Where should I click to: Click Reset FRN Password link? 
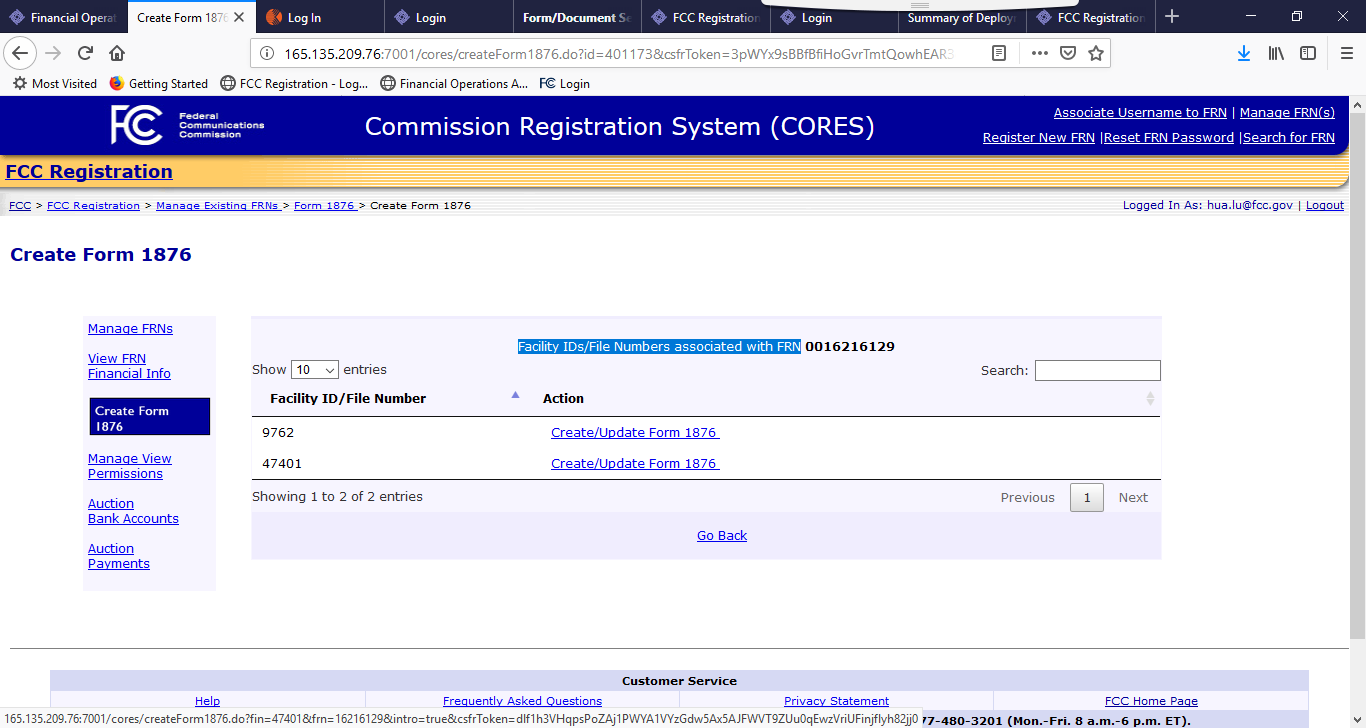tap(1168, 138)
